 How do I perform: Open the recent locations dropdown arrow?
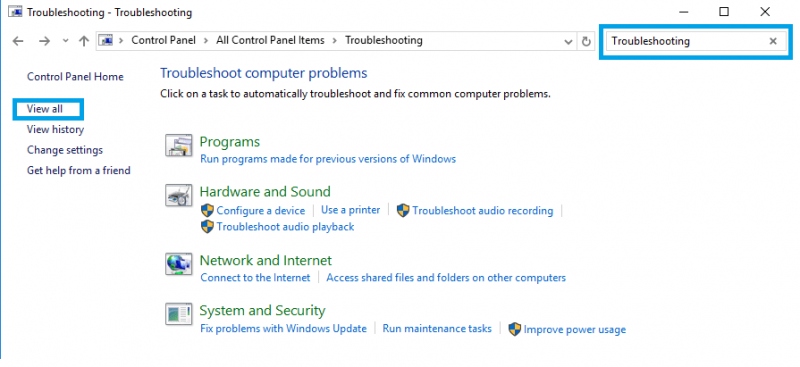click(65, 41)
